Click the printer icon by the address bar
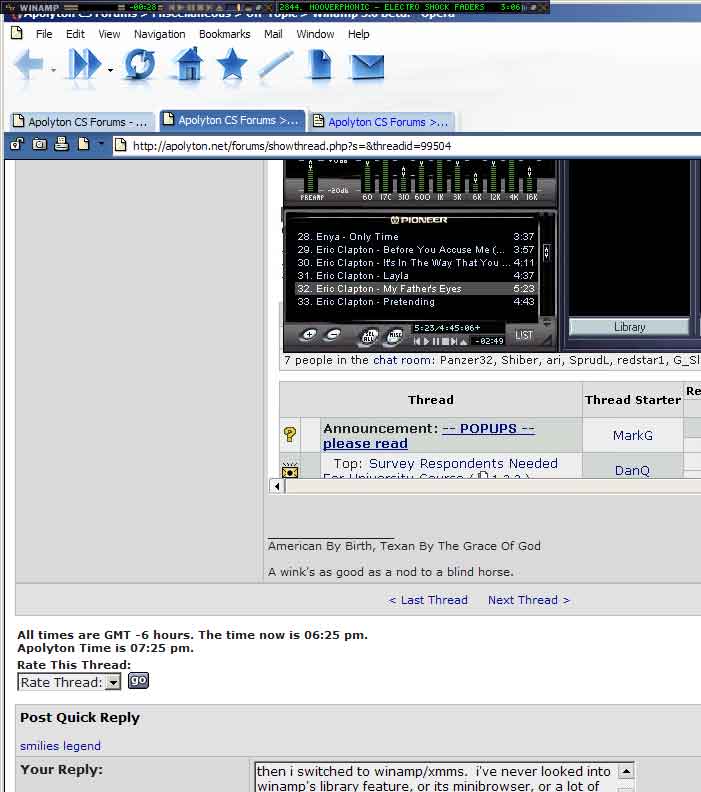Screen dimensions: 701x792 click(x=62, y=144)
